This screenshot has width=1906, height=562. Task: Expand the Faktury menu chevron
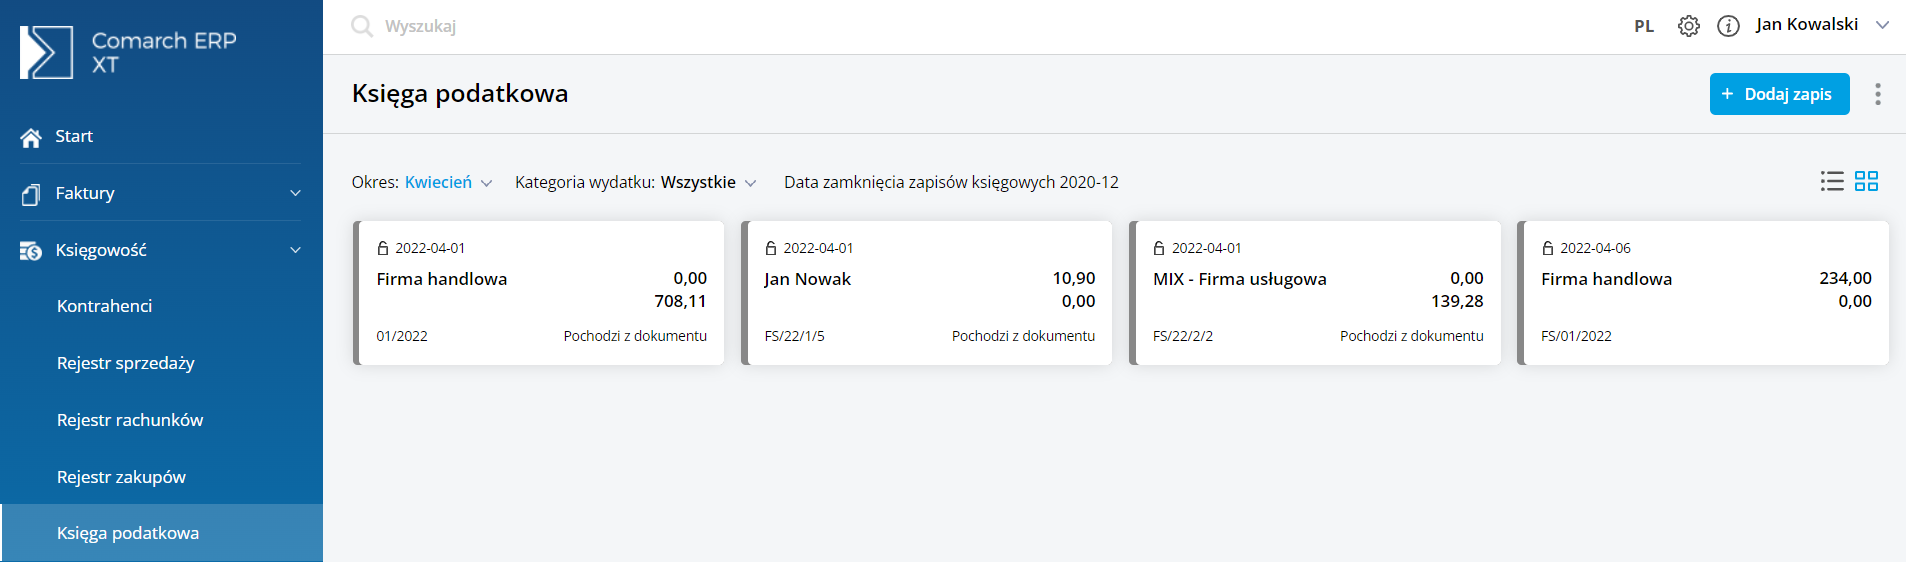[x=295, y=193]
